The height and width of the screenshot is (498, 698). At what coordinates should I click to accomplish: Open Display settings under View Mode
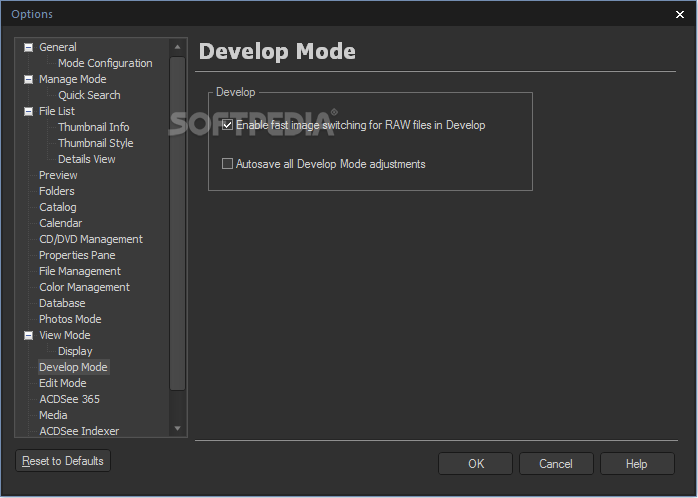point(75,351)
